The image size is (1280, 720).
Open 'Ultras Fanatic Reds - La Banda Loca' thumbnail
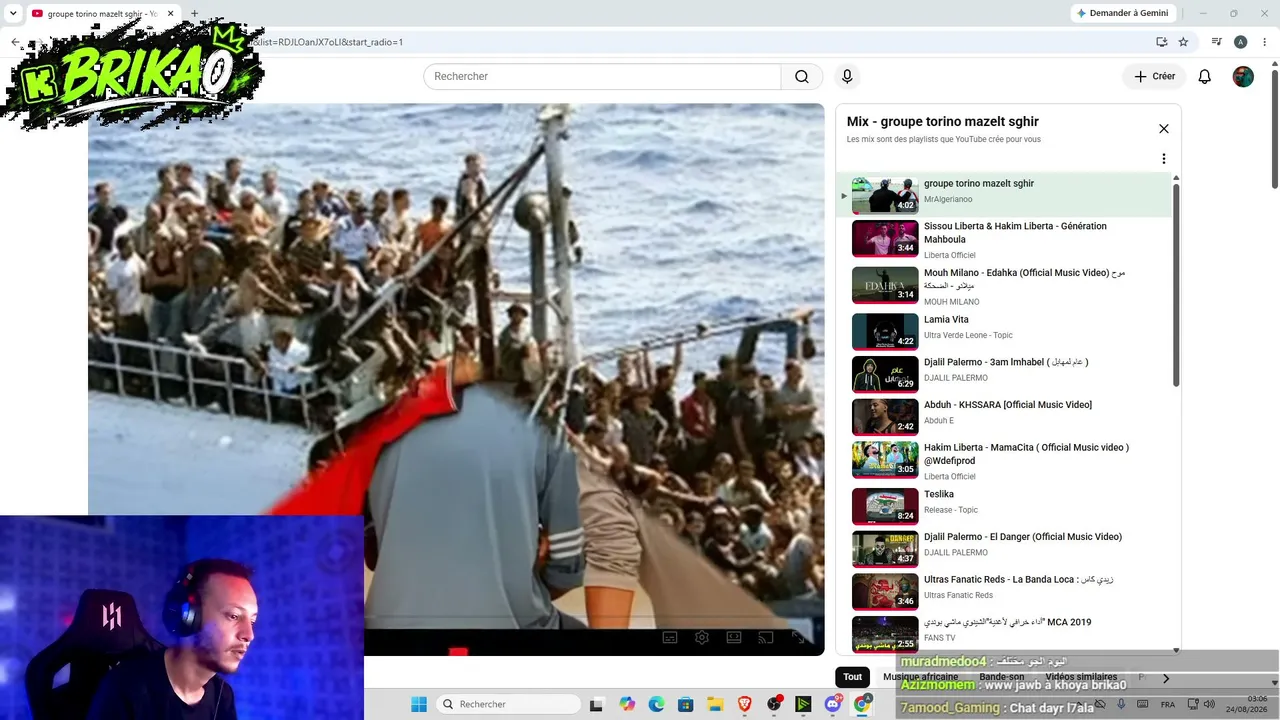(x=885, y=592)
